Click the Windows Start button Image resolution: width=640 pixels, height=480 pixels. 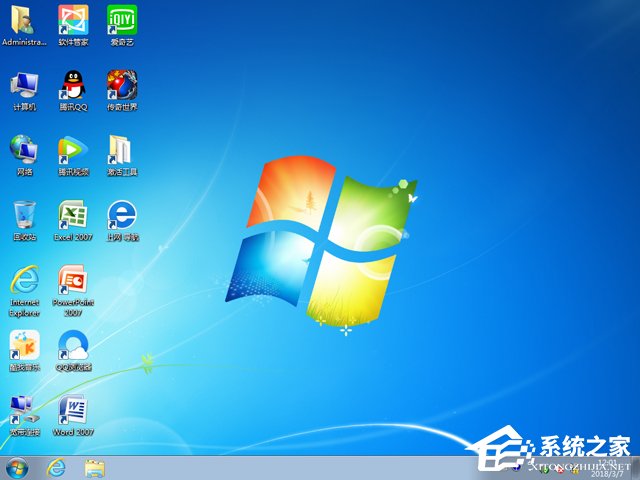pyautogui.click(x=17, y=467)
